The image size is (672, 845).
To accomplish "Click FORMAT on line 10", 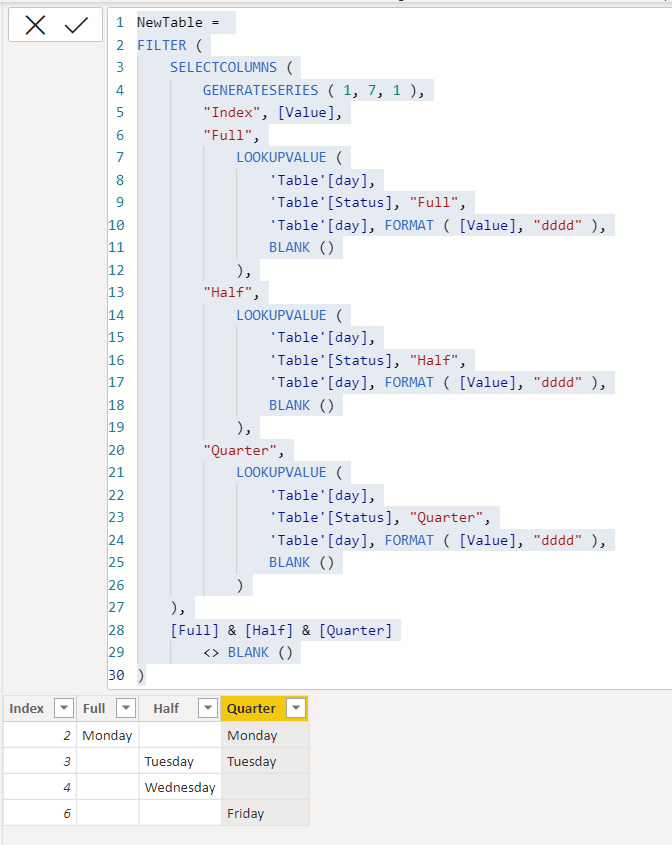I will [409, 225].
